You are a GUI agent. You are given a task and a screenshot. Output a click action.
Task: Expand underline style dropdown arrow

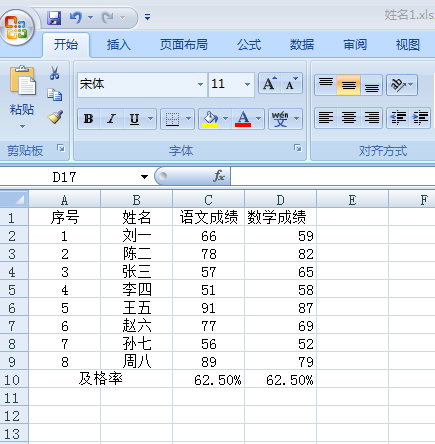[x=150, y=119]
